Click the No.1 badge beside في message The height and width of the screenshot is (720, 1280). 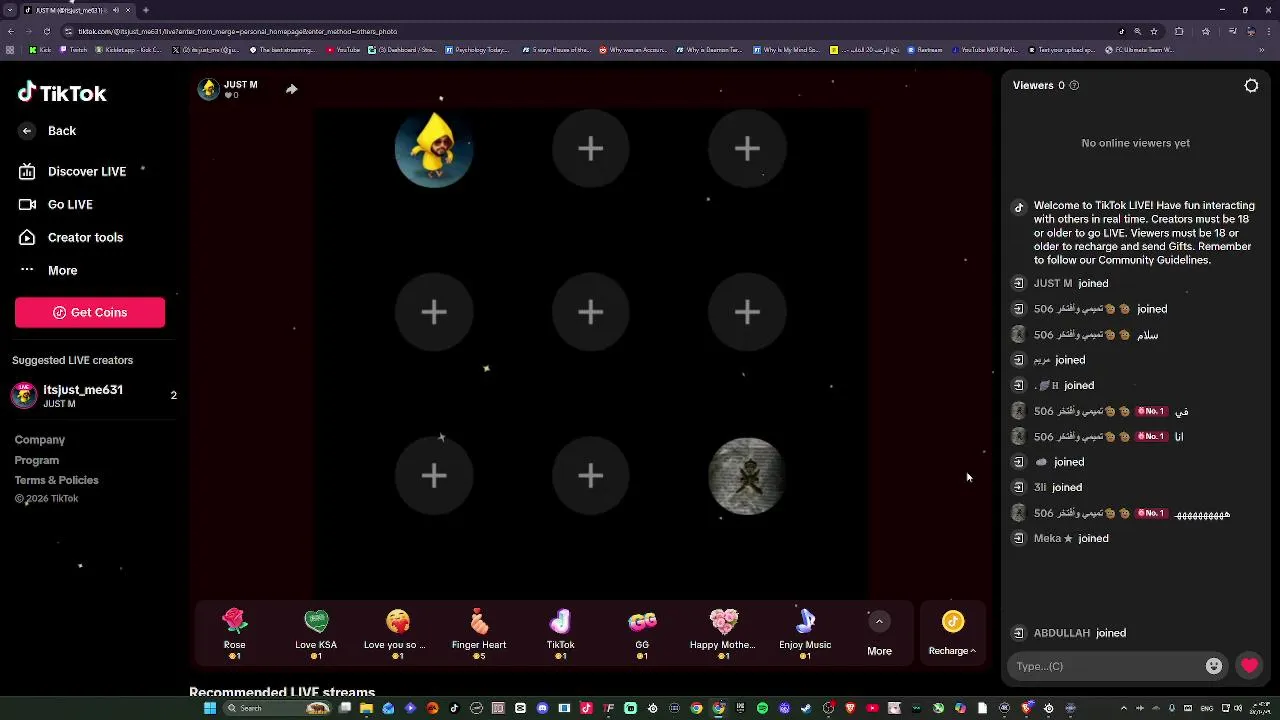1151,411
